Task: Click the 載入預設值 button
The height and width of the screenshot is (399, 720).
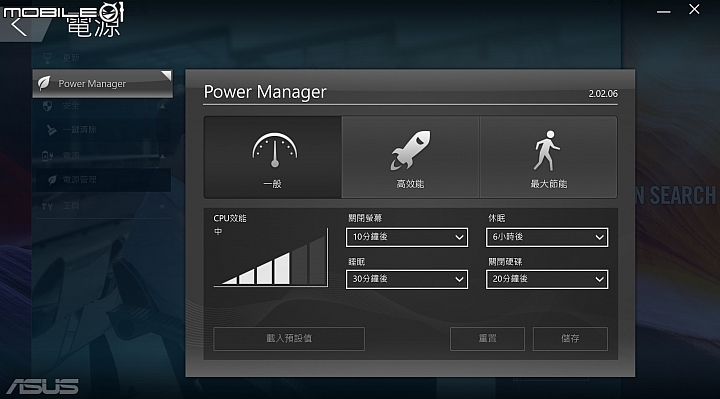Action: point(289,339)
